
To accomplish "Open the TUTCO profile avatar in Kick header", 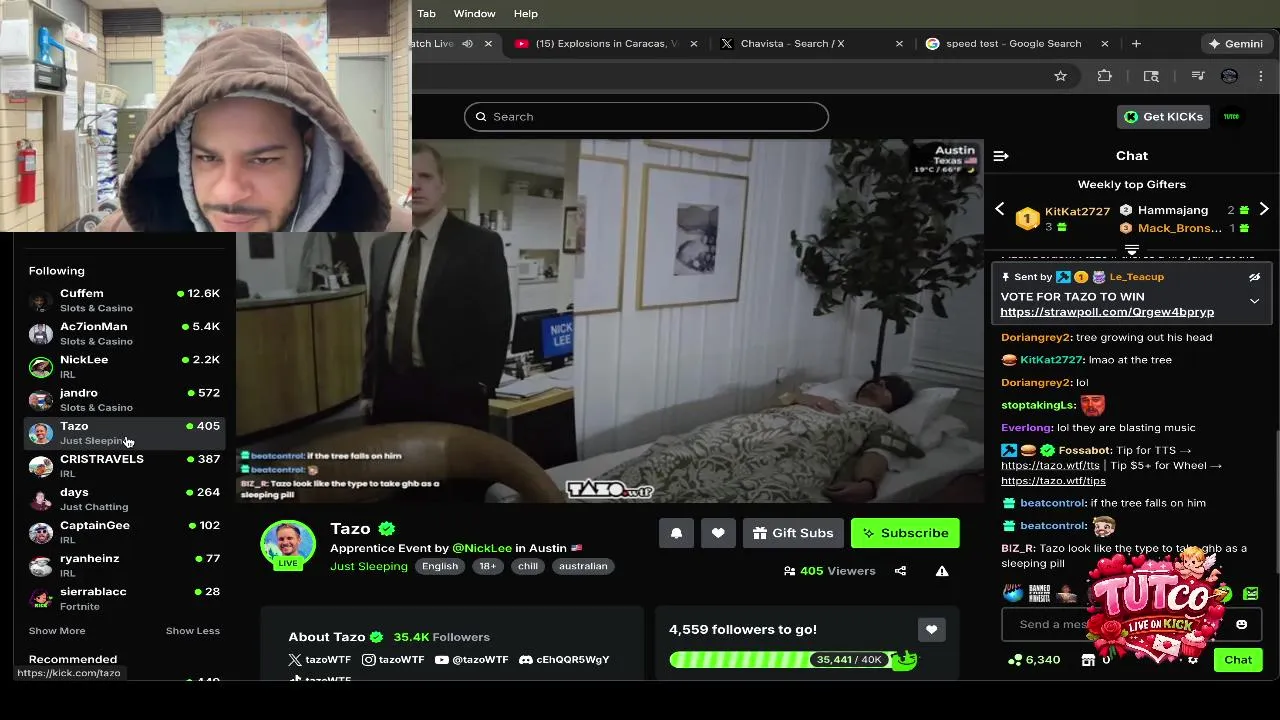I will coord(1232,117).
